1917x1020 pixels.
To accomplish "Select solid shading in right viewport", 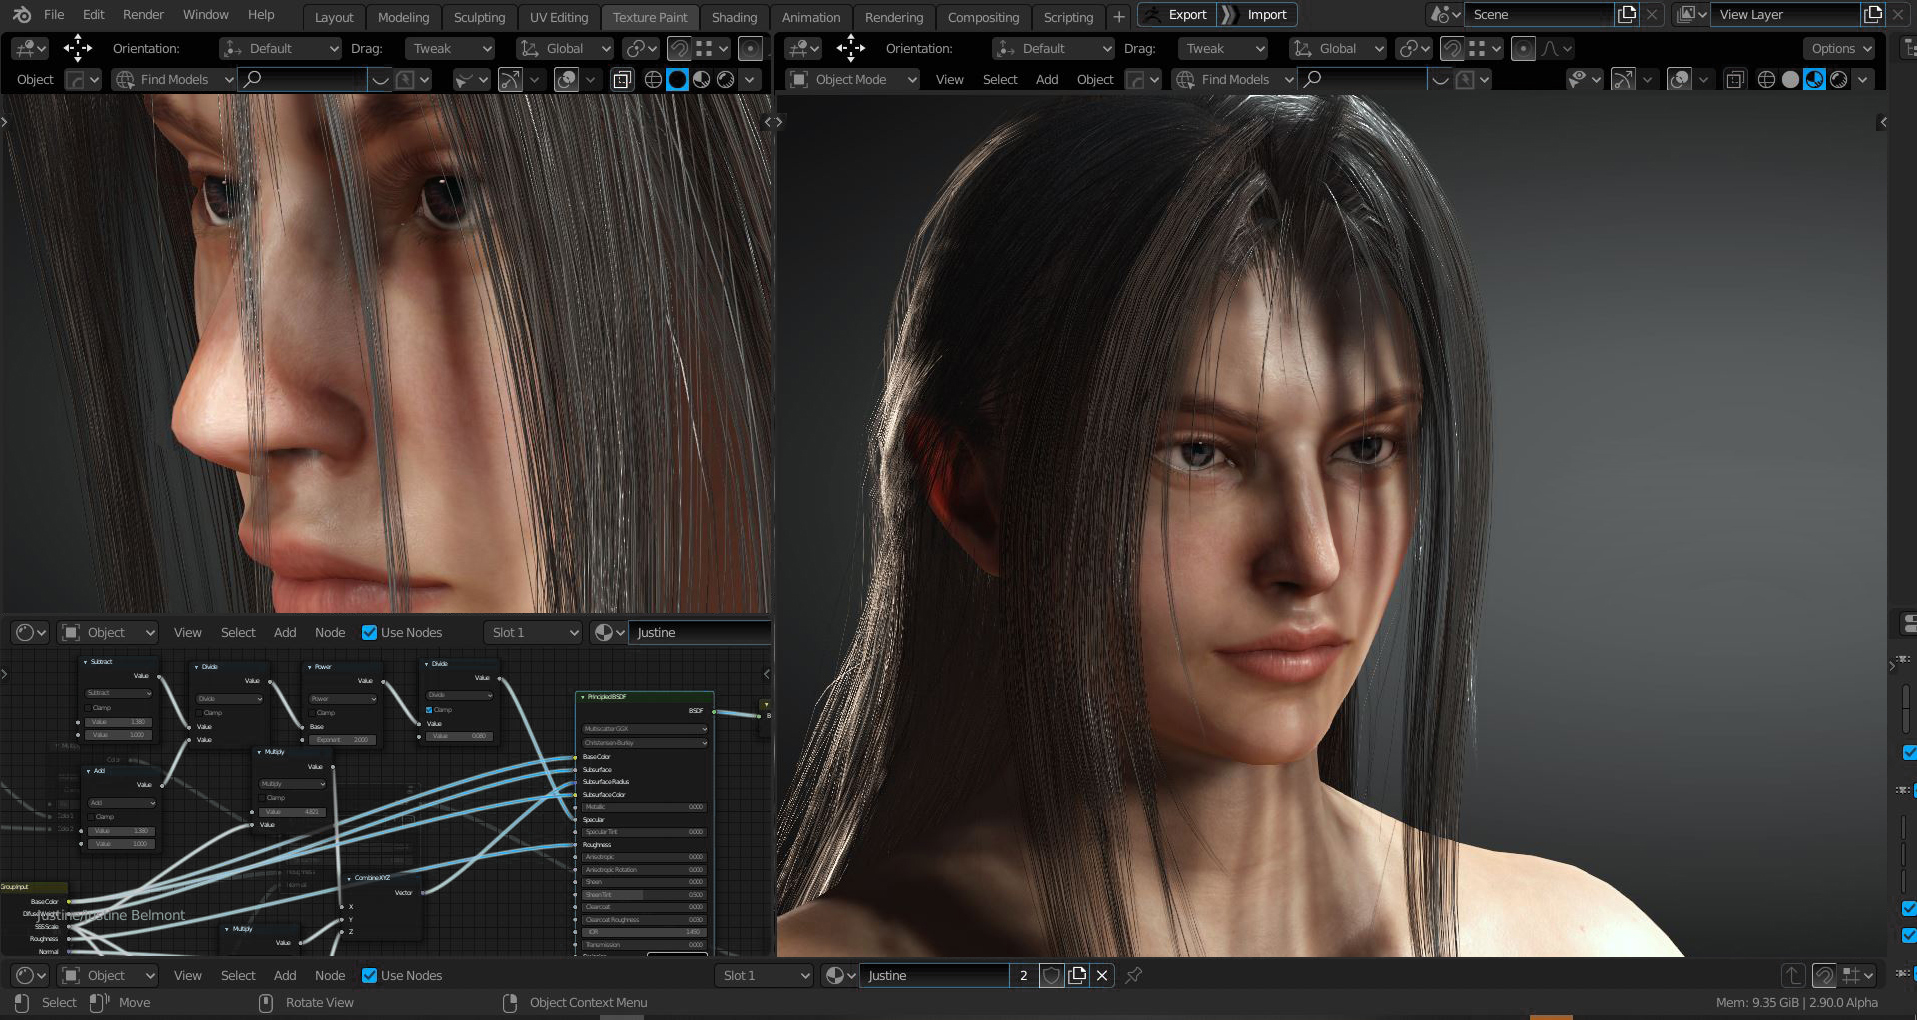I will coord(1790,79).
